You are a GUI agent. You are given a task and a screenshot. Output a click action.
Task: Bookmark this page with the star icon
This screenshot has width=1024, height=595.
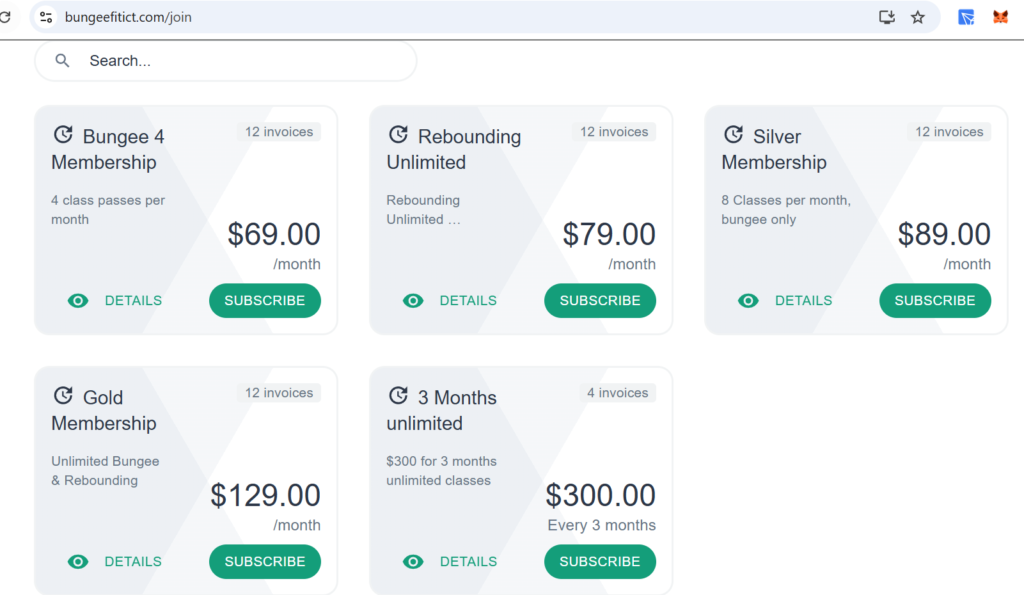[x=918, y=17]
